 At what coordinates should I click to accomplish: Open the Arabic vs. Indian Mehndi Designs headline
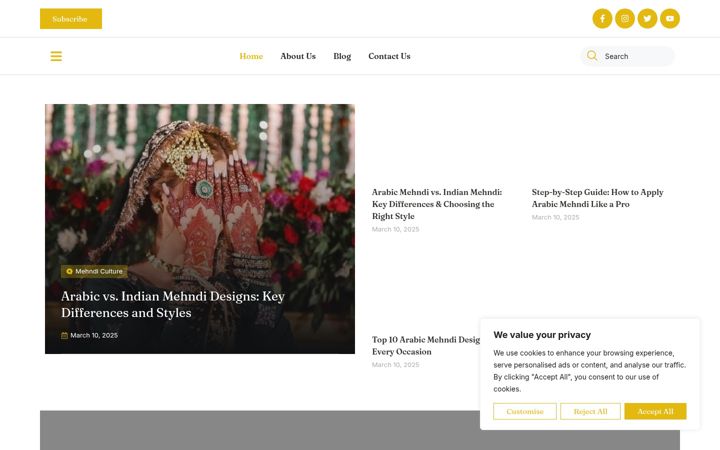point(173,304)
